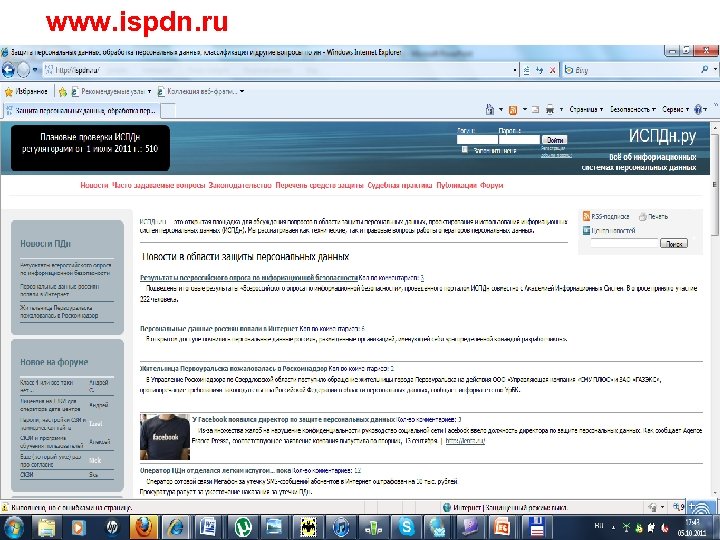The image size is (720, 540).
Task: Open 'Результаты всероссийского опроса' news headline
Action: coord(249,278)
